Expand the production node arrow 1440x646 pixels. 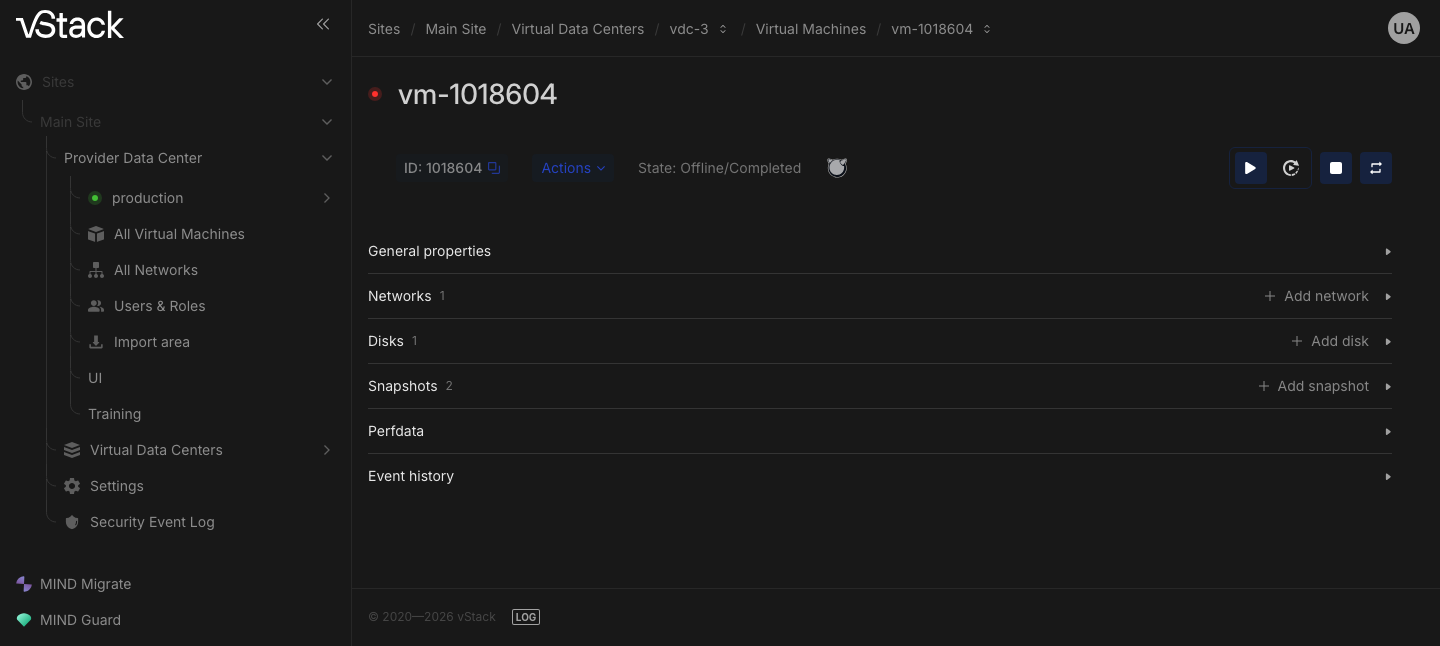pos(327,198)
